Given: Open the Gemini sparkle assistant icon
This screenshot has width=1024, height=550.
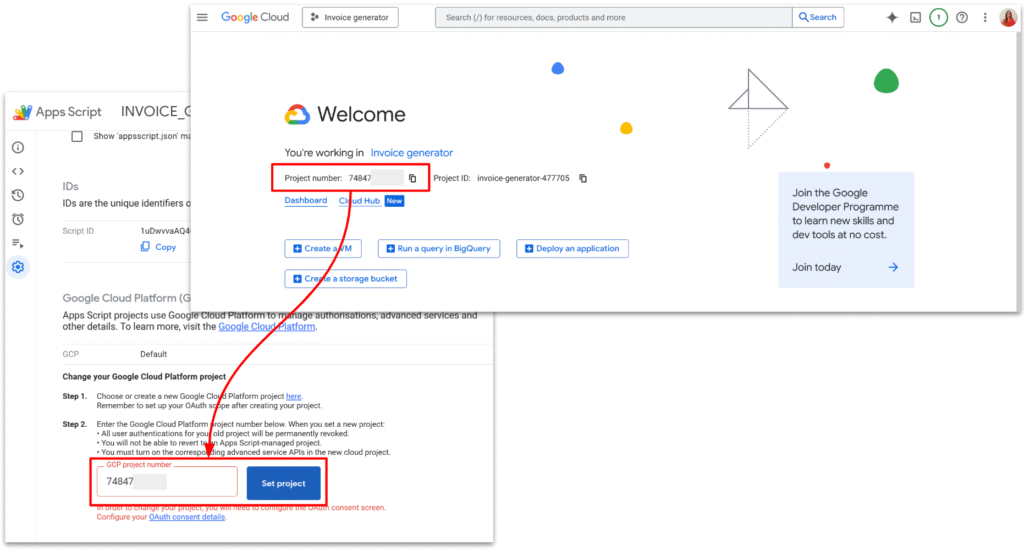Looking at the screenshot, I should [x=892, y=17].
